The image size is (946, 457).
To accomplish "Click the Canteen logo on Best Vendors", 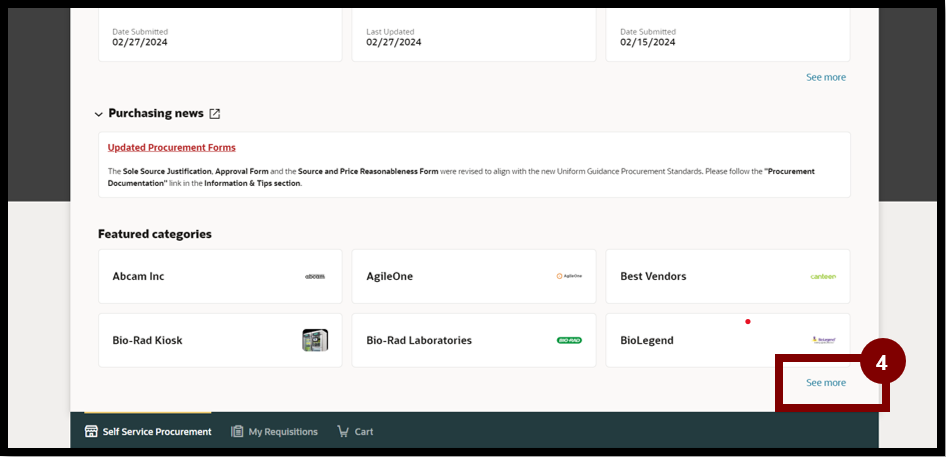I will click(823, 276).
